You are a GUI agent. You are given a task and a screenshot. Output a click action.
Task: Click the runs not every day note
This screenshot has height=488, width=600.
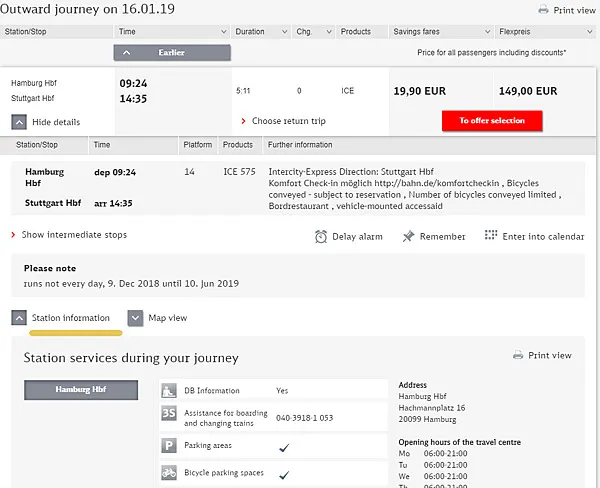[x=131, y=284]
